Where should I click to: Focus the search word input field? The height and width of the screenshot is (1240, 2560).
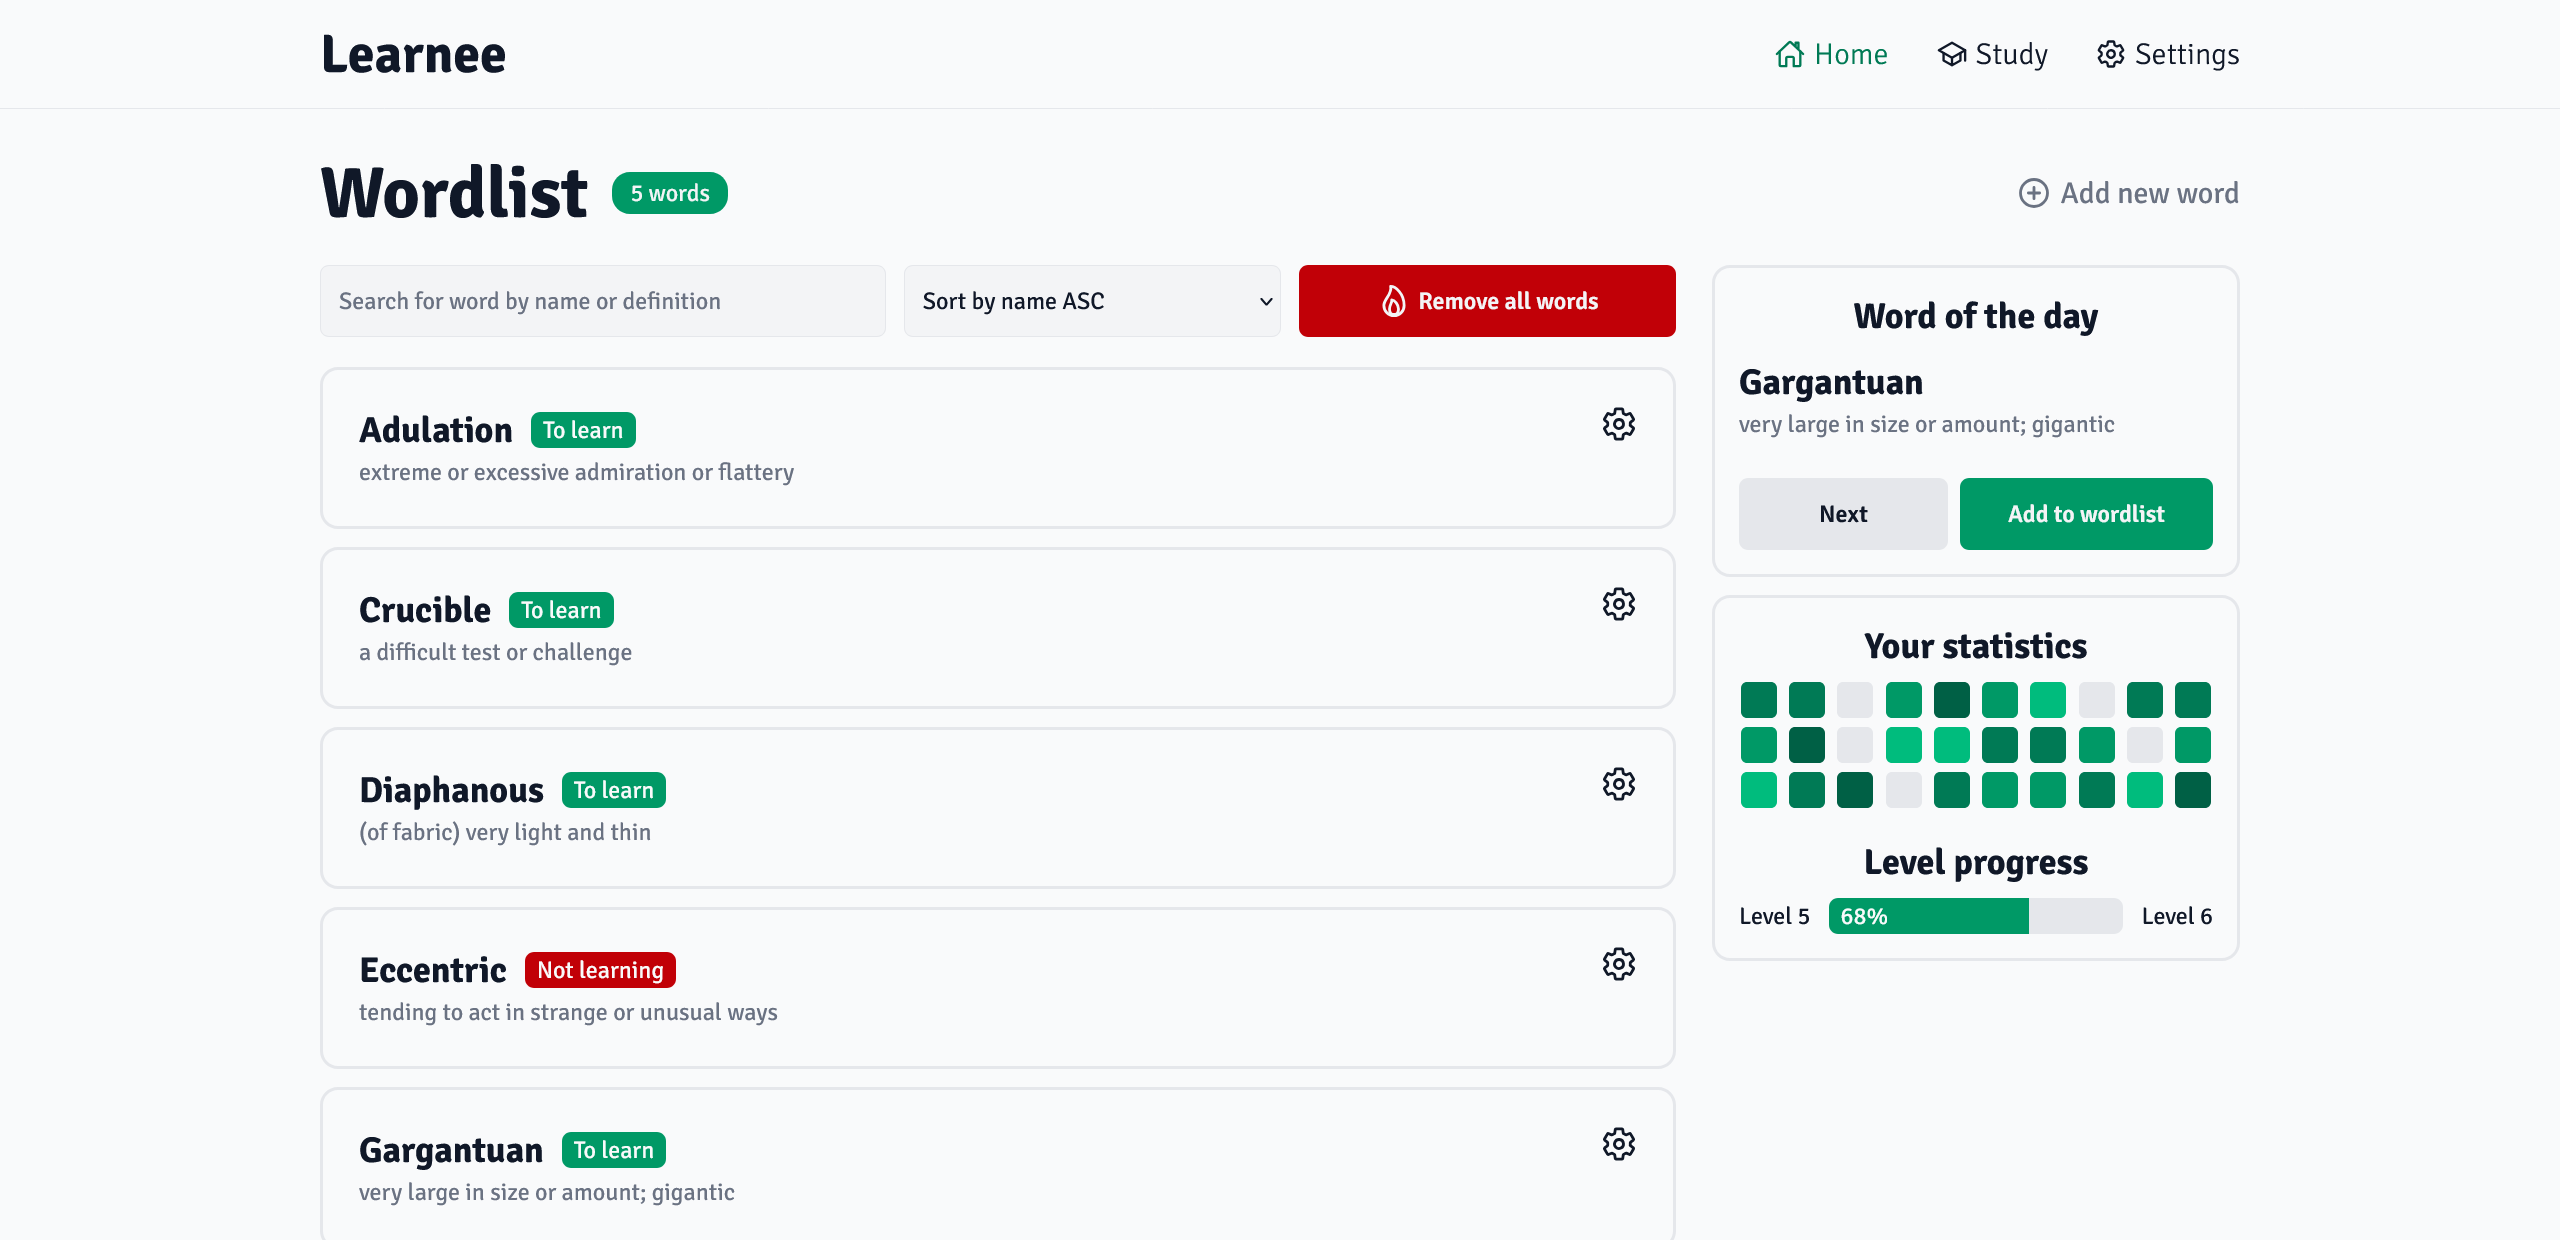603,301
